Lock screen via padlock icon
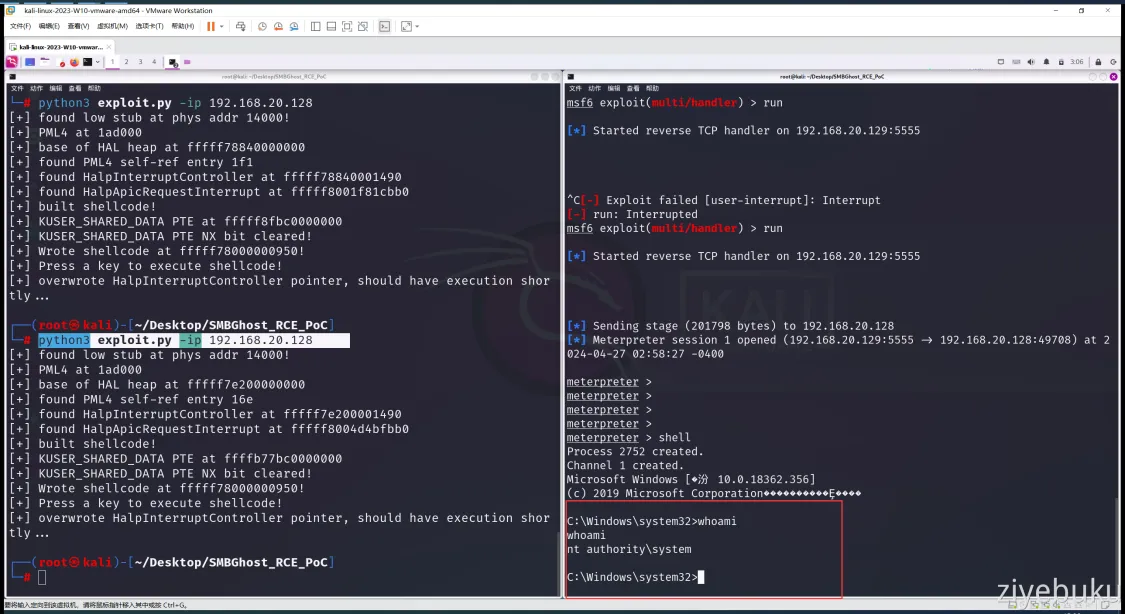 [1098, 62]
